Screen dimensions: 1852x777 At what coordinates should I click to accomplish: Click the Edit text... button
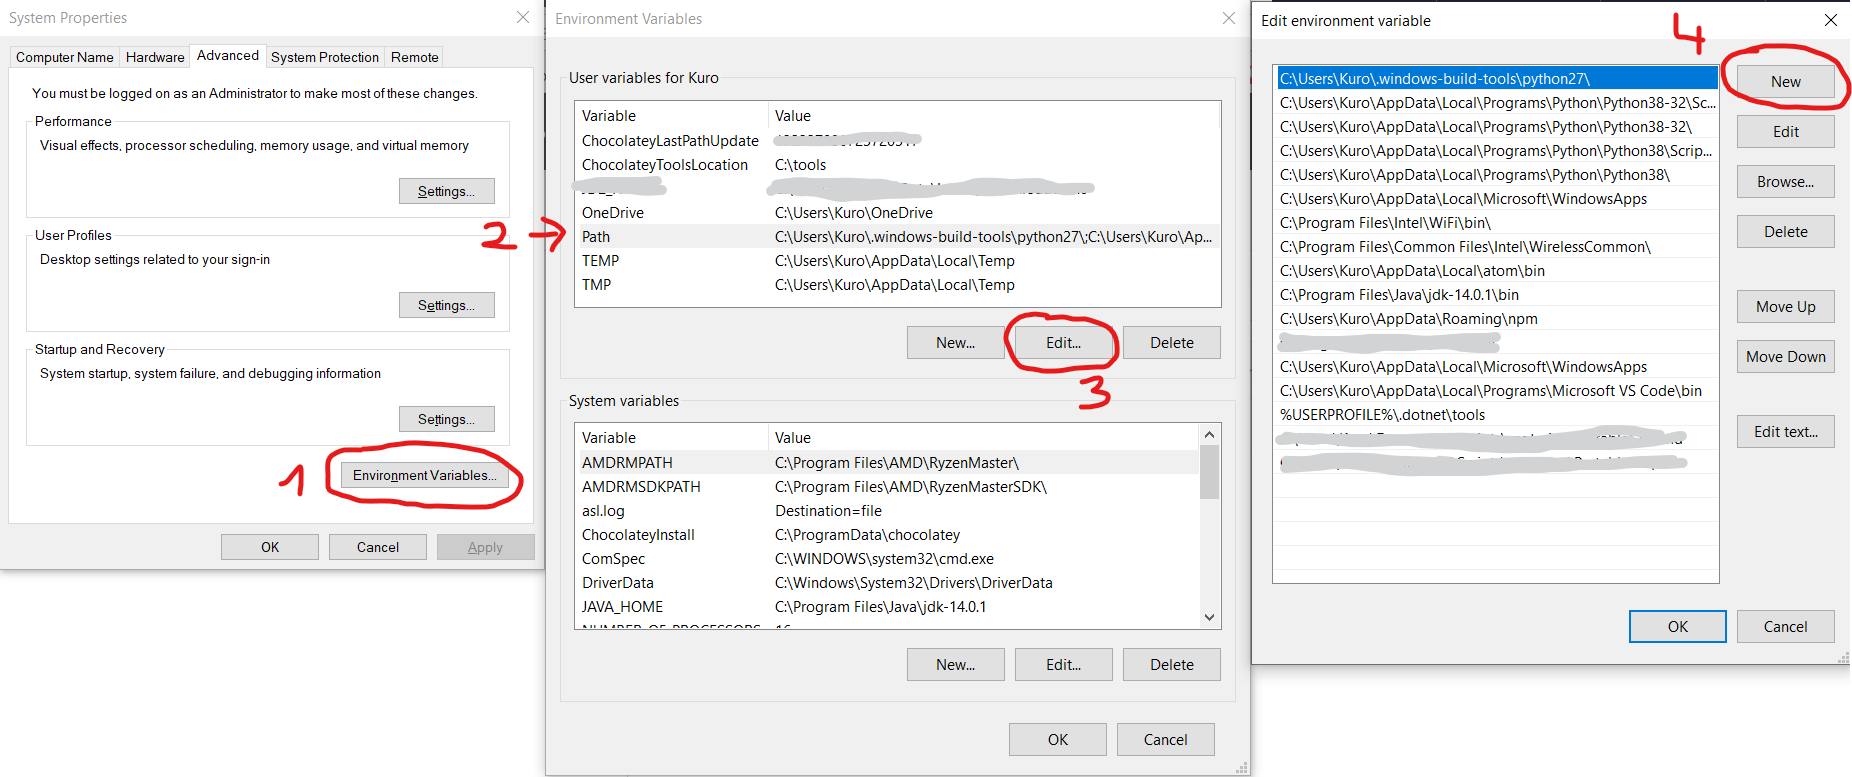tap(1785, 431)
